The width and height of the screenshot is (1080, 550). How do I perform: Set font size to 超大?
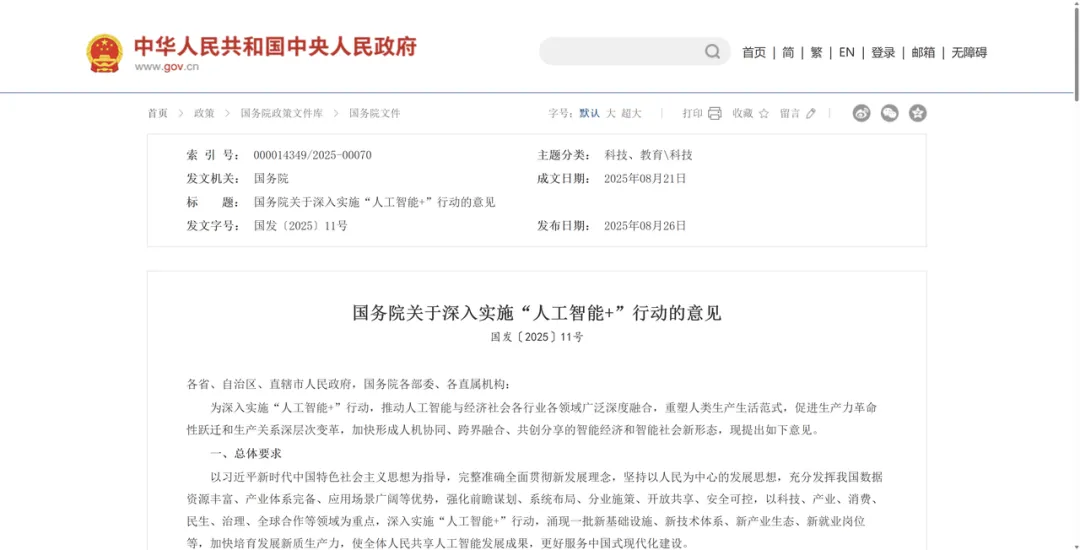(631, 114)
